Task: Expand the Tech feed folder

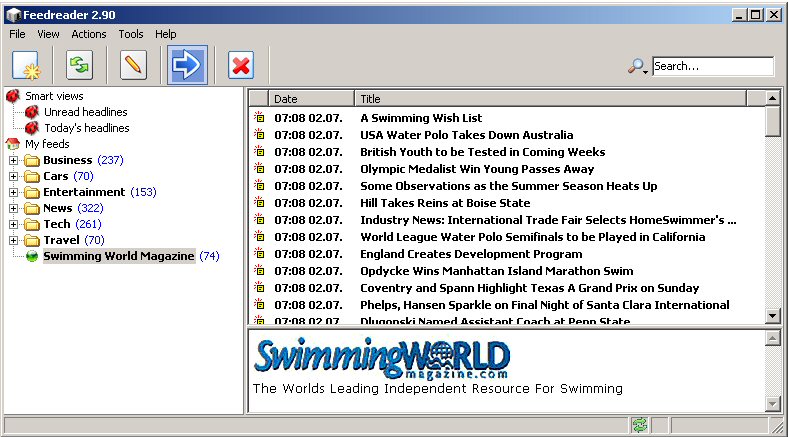Action: pos(13,224)
